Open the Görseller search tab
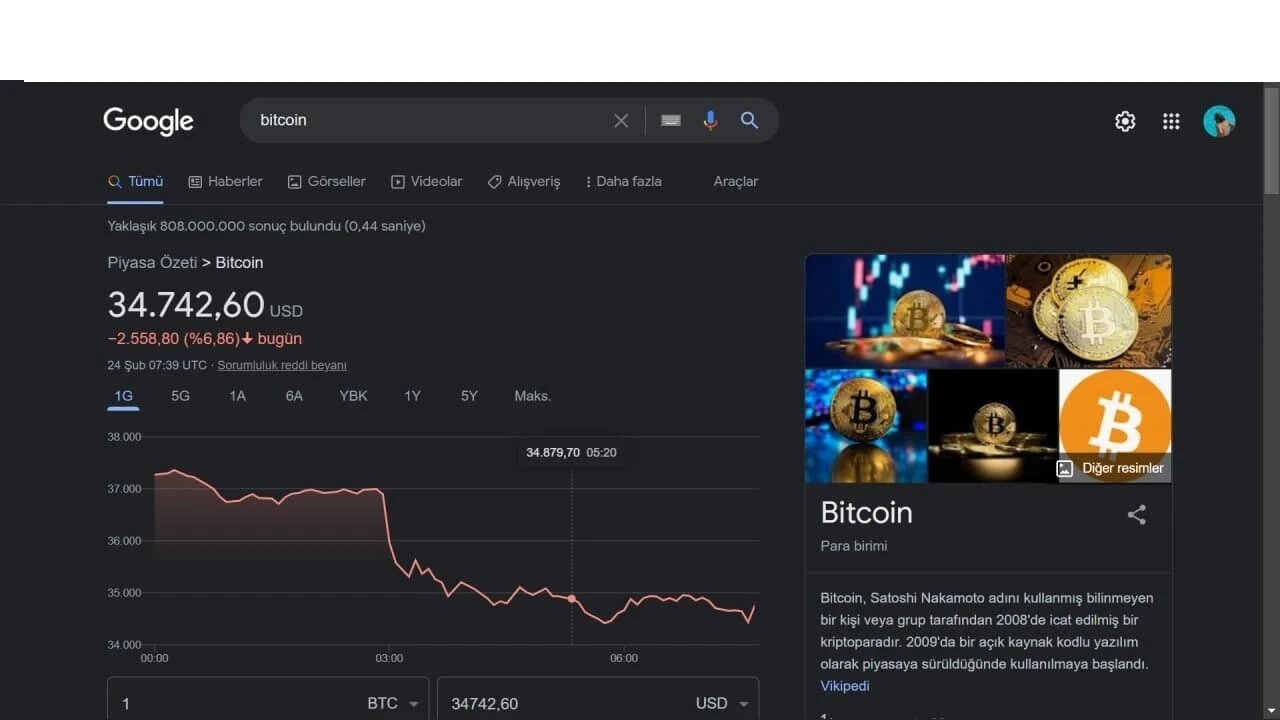Screen dimensions: 1280x720 pos(336,181)
